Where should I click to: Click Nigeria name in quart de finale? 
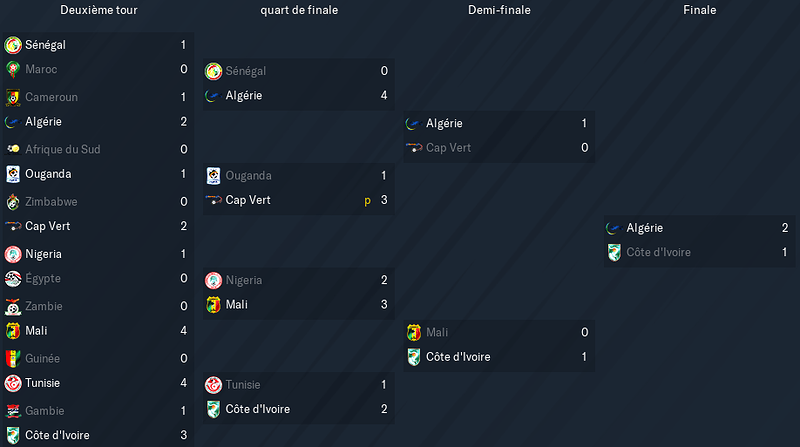pos(244,280)
